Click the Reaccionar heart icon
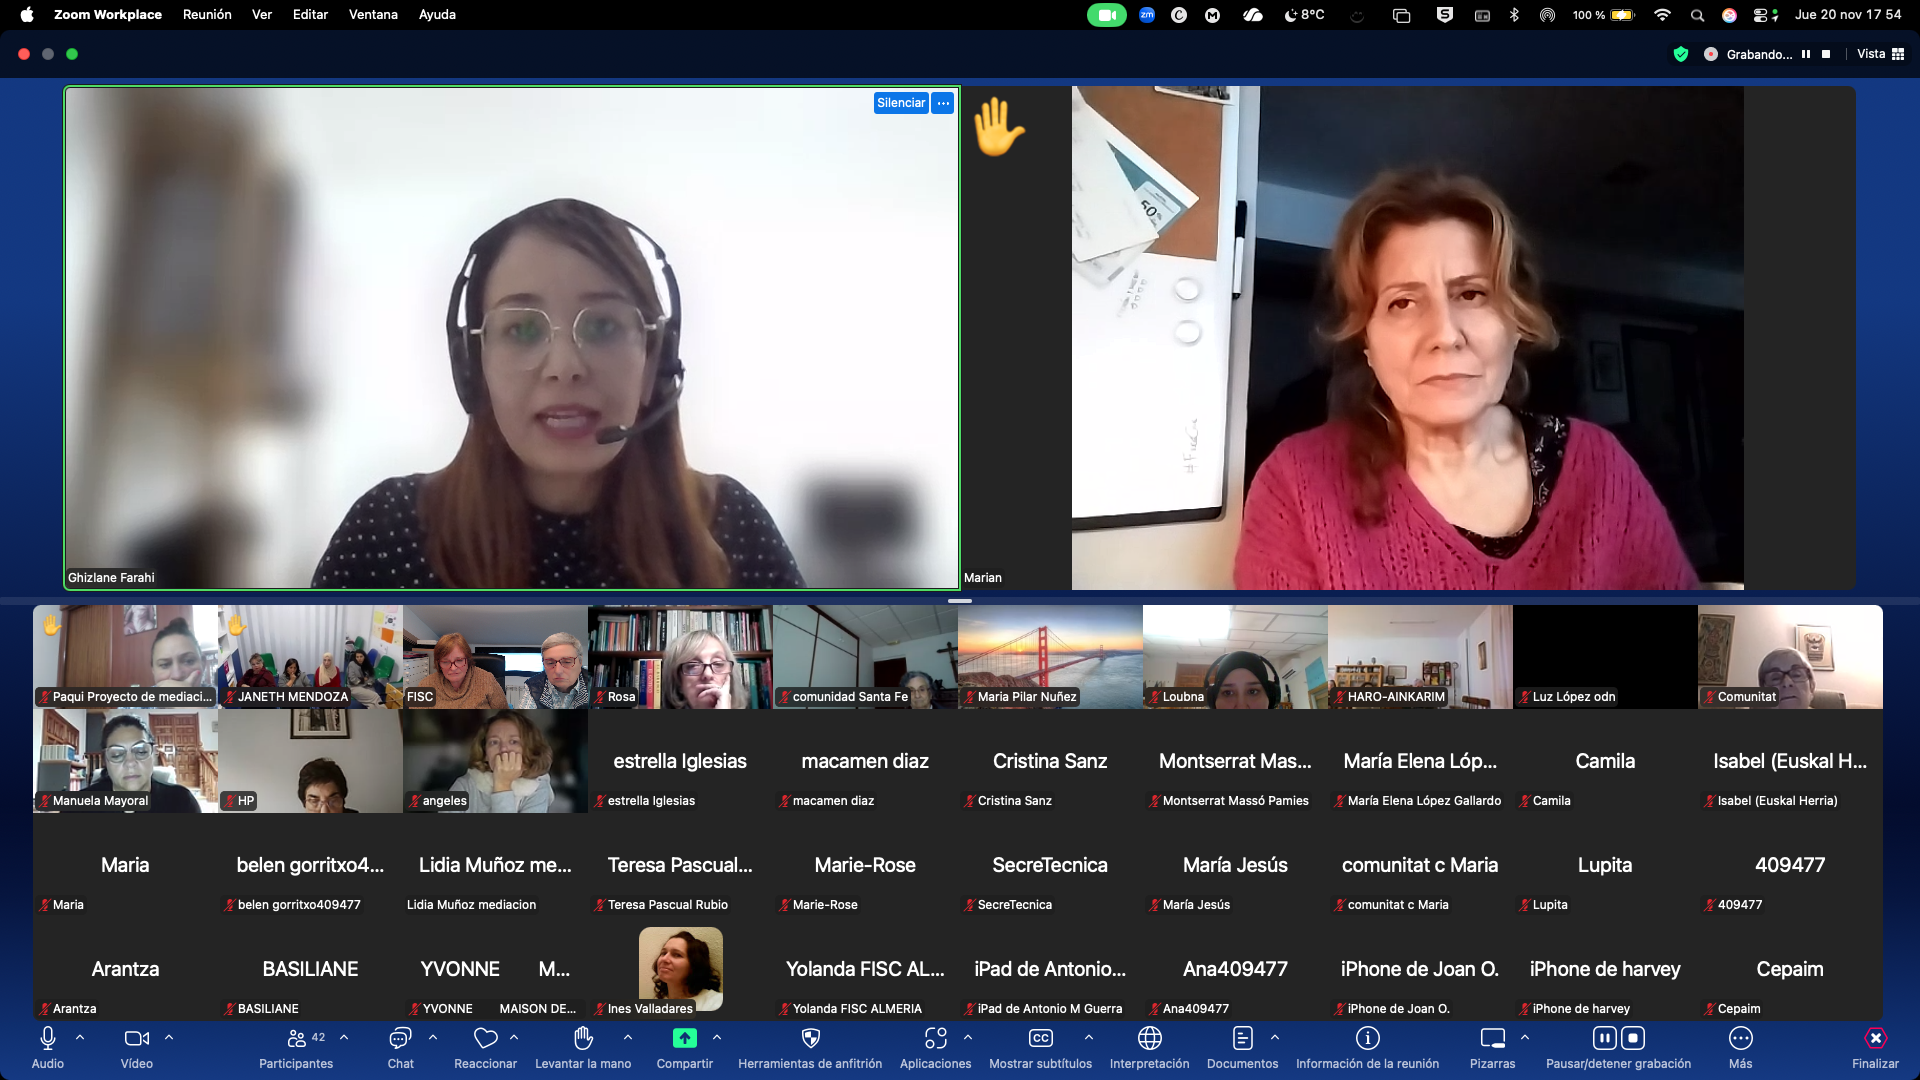Image resolution: width=1920 pixels, height=1080 pixels. pos(485,1038)
